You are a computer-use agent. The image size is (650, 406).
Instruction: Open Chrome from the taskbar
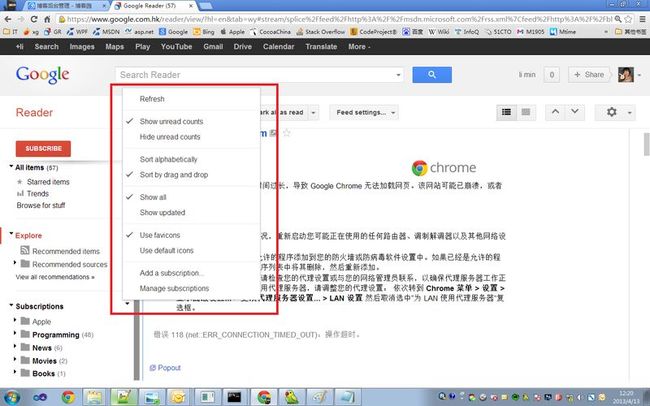(x=68, y=397)
